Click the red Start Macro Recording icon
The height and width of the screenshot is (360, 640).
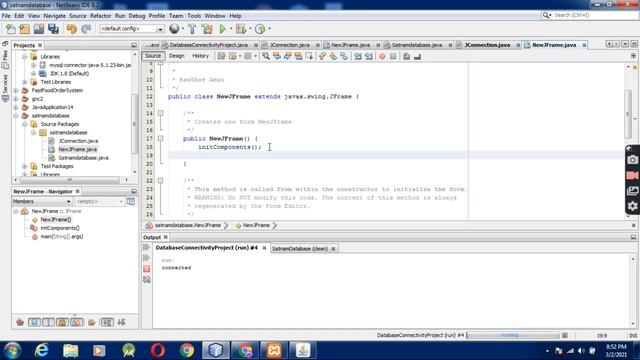click(382, 56)
